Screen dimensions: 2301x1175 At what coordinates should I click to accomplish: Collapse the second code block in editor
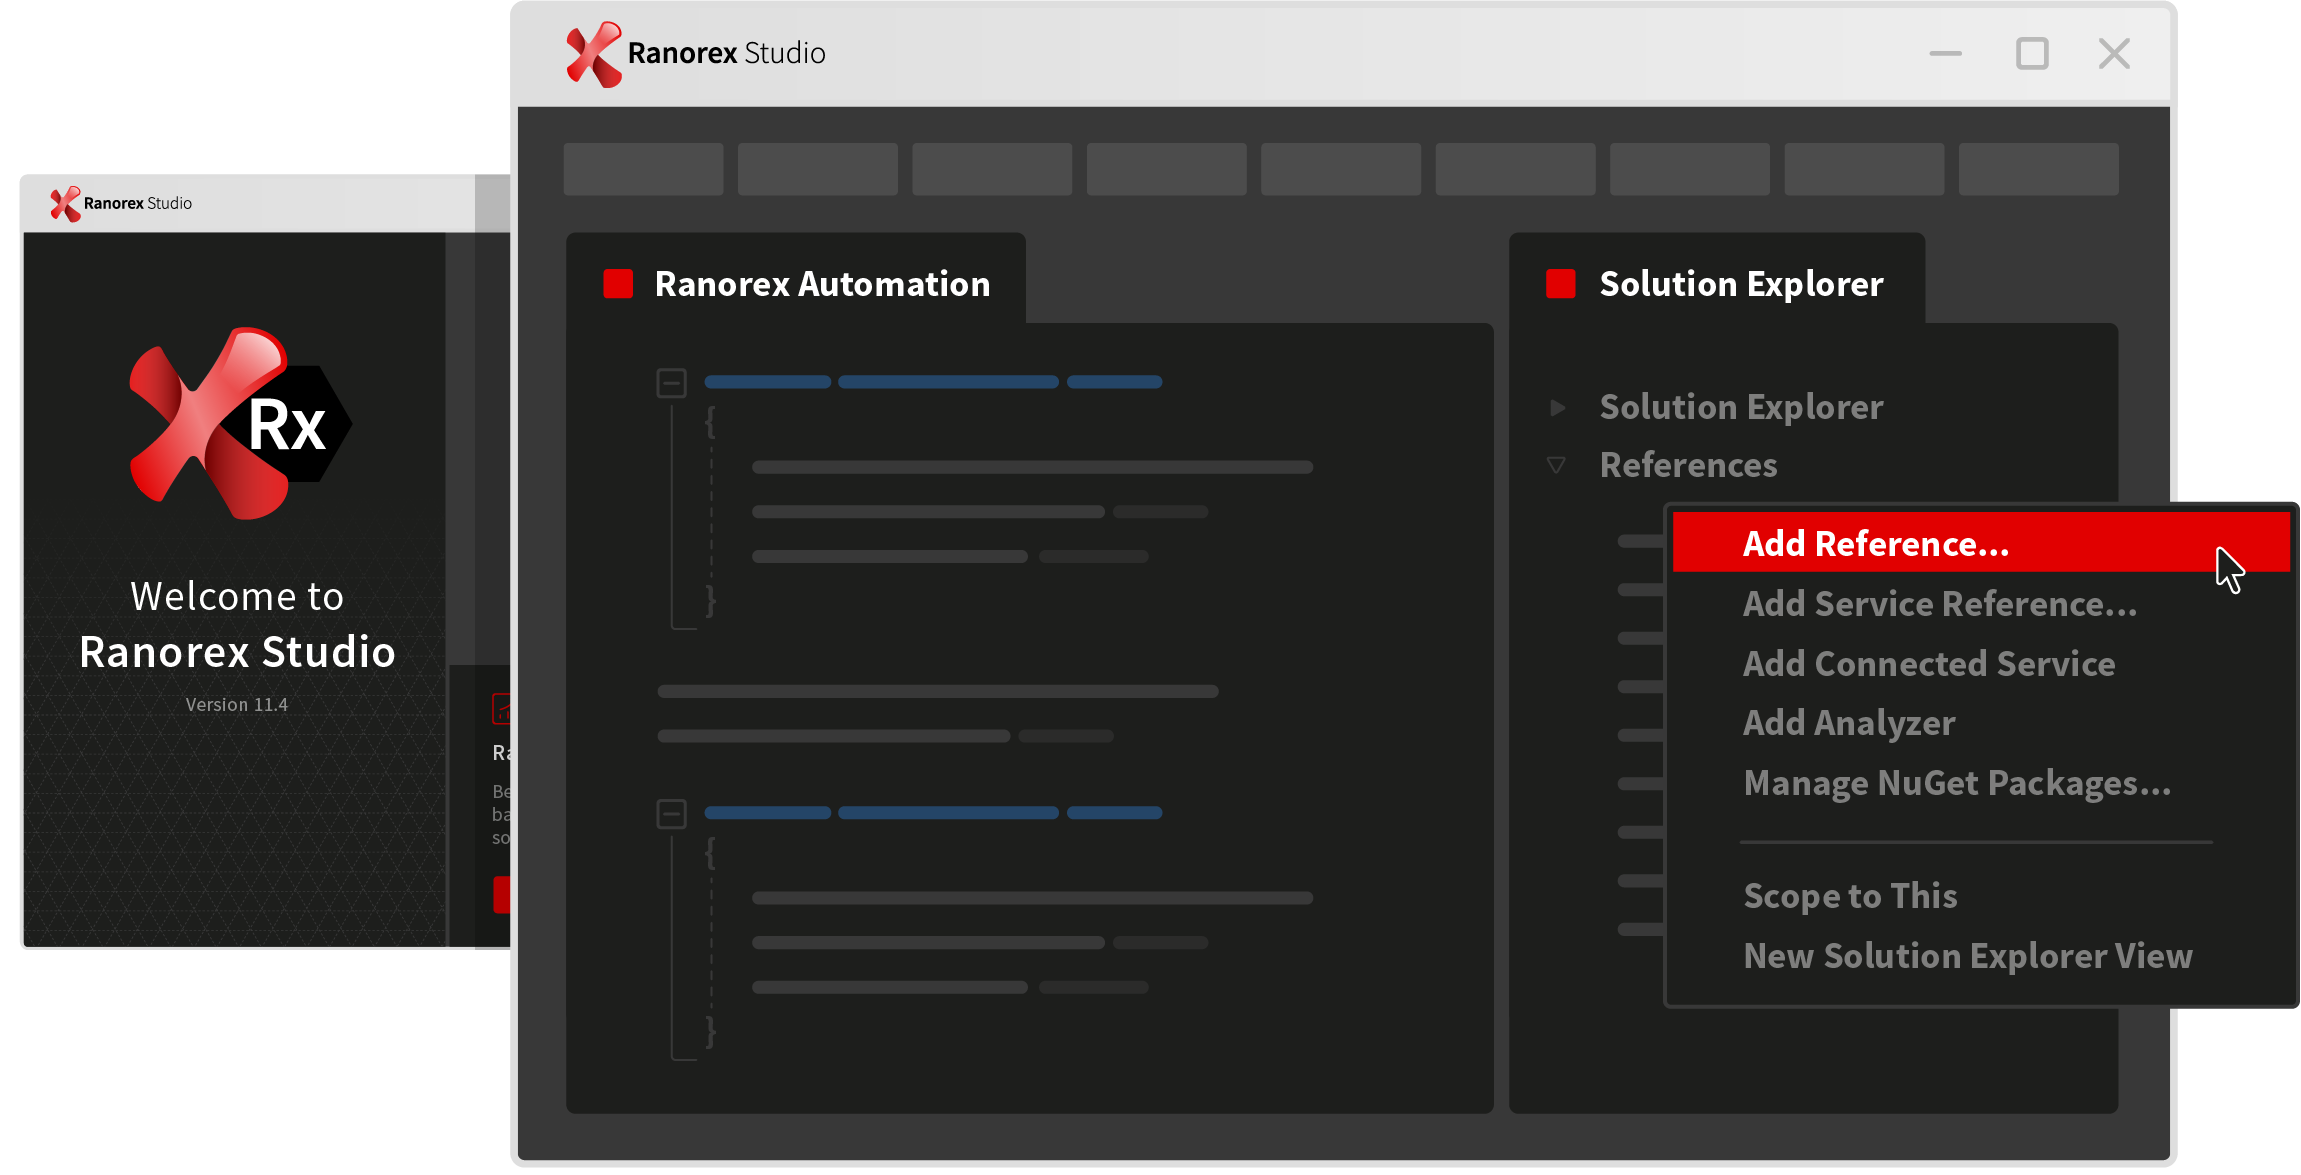click(671, 814)
